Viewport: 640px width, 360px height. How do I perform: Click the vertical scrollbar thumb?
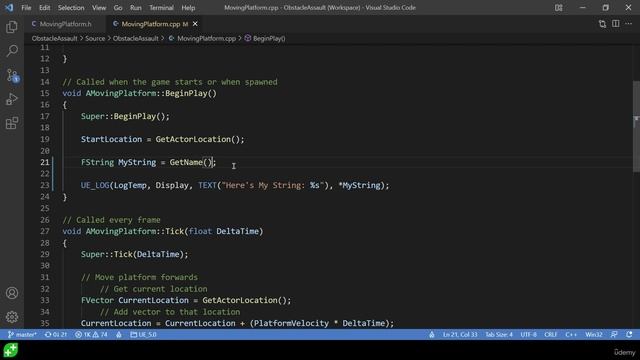pos(636,127)
